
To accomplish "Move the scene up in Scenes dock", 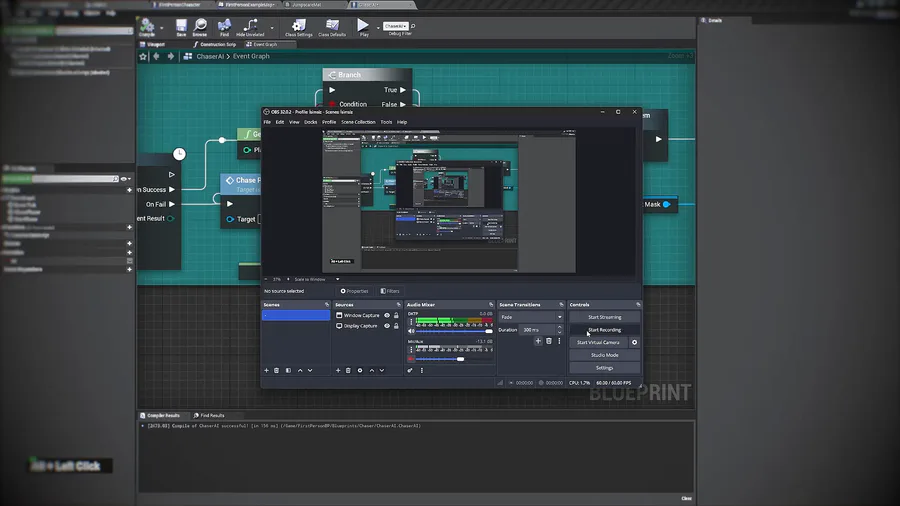I will click(x=300, y=371).
